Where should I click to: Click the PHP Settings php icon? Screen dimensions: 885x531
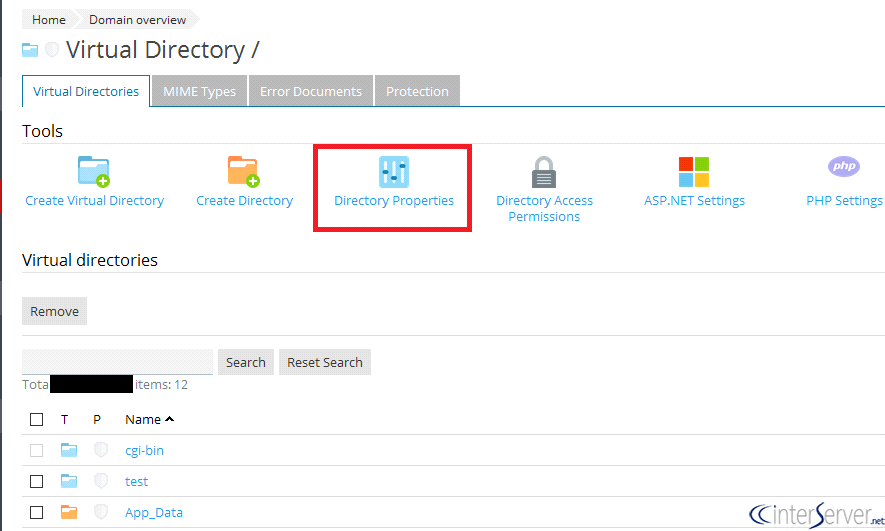[x=844, y=166]
